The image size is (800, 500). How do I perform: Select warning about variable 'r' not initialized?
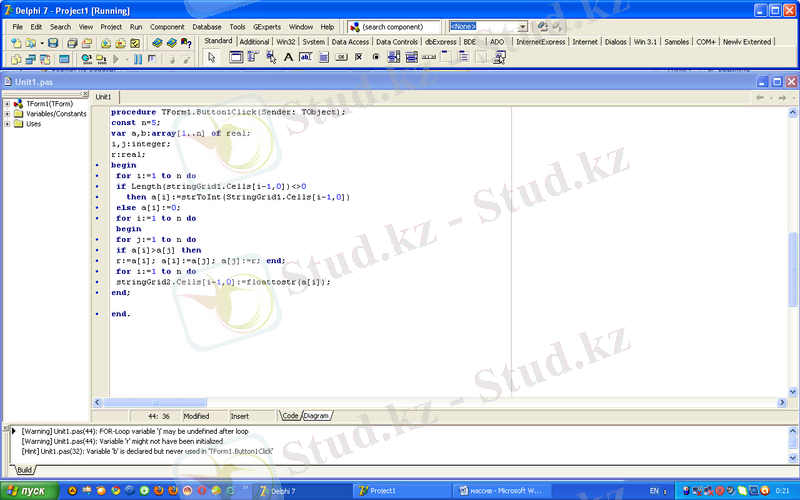pos(122,441)
